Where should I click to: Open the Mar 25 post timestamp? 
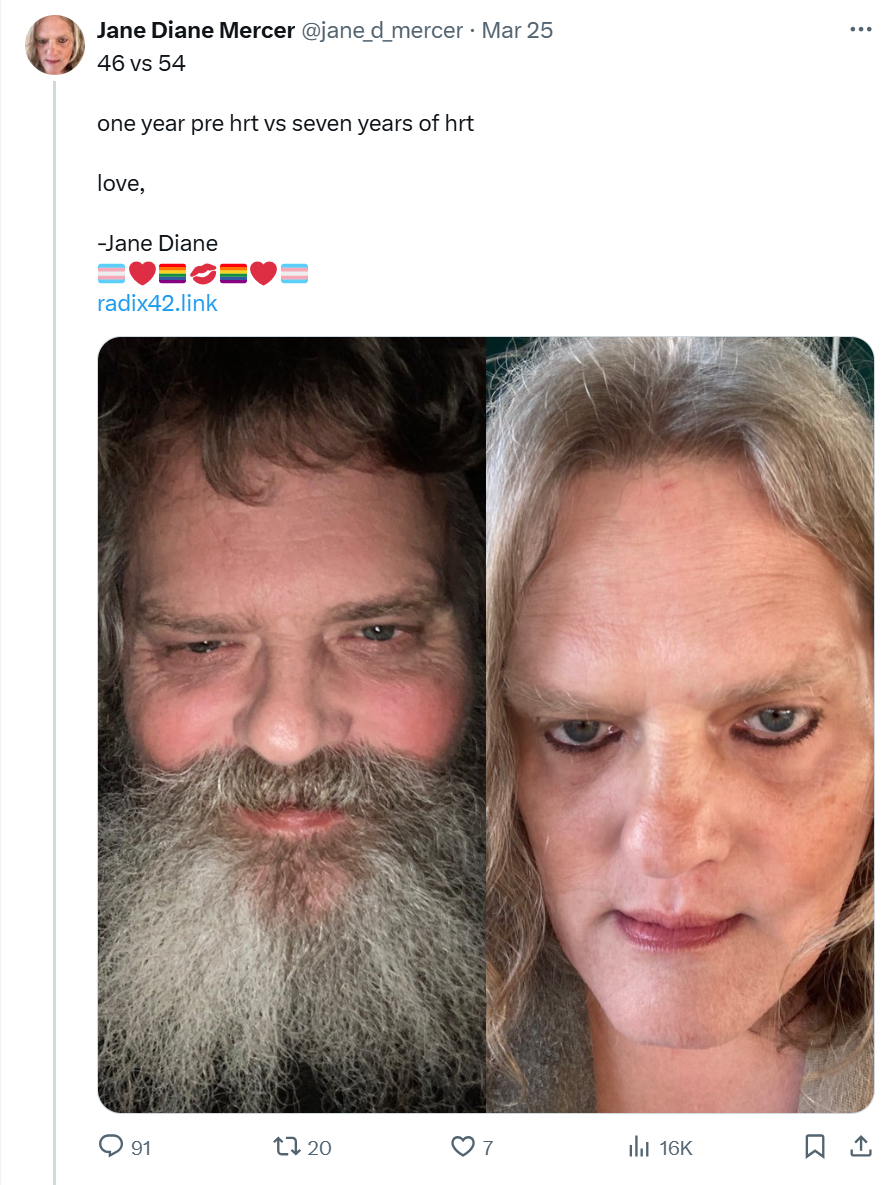pos(517,30)
